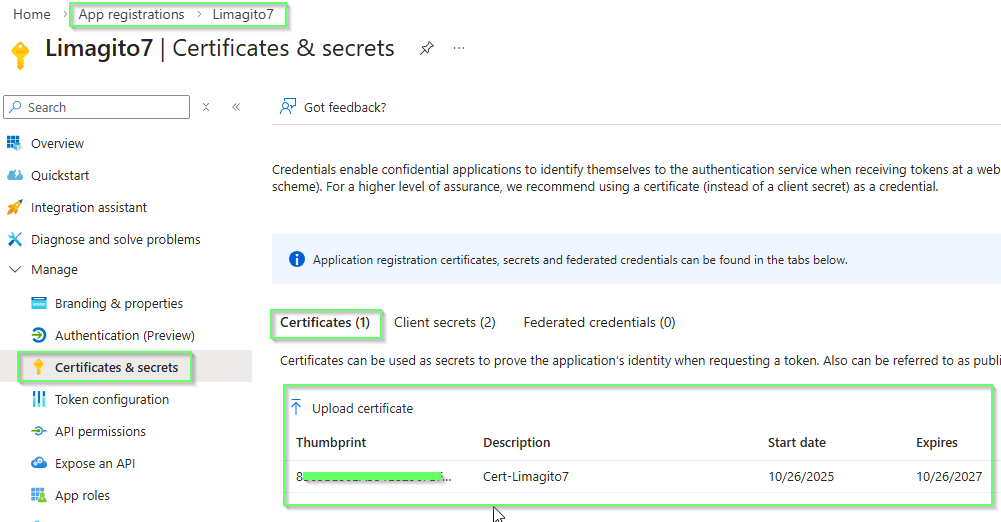The height and width of the screenshot is (522, 1001).
Task: Open Diagnose and solve problems
Action: click(x=116, y=239)
